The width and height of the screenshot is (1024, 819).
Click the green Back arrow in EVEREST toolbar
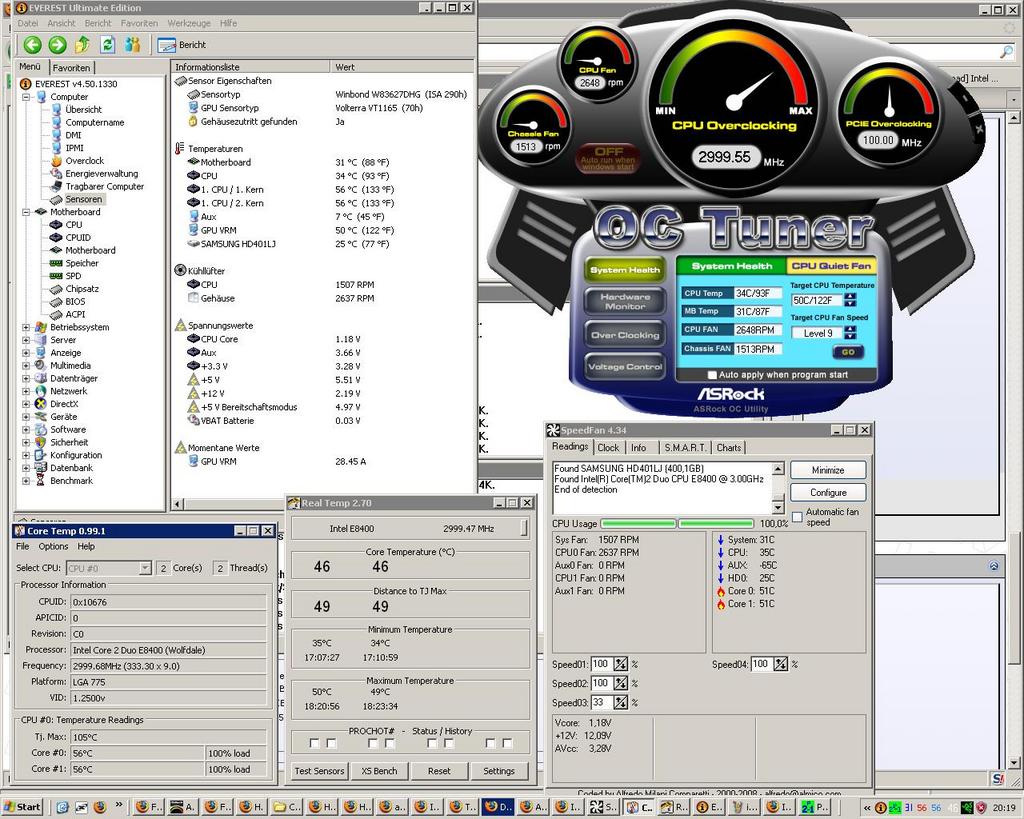click(x=32, y=45)
